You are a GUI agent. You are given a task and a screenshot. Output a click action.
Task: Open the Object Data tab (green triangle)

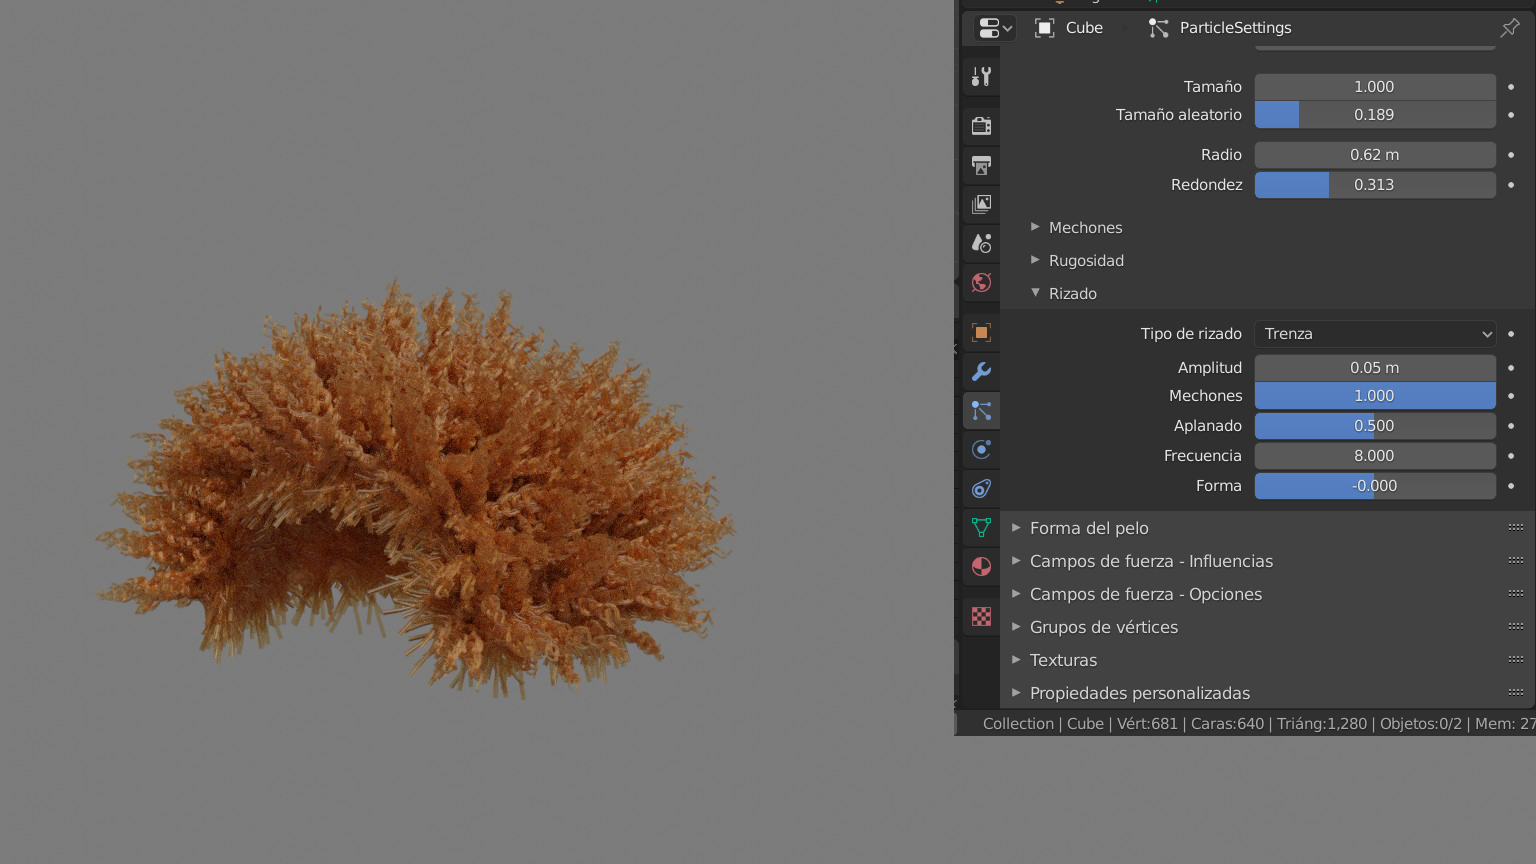[981, 527]
